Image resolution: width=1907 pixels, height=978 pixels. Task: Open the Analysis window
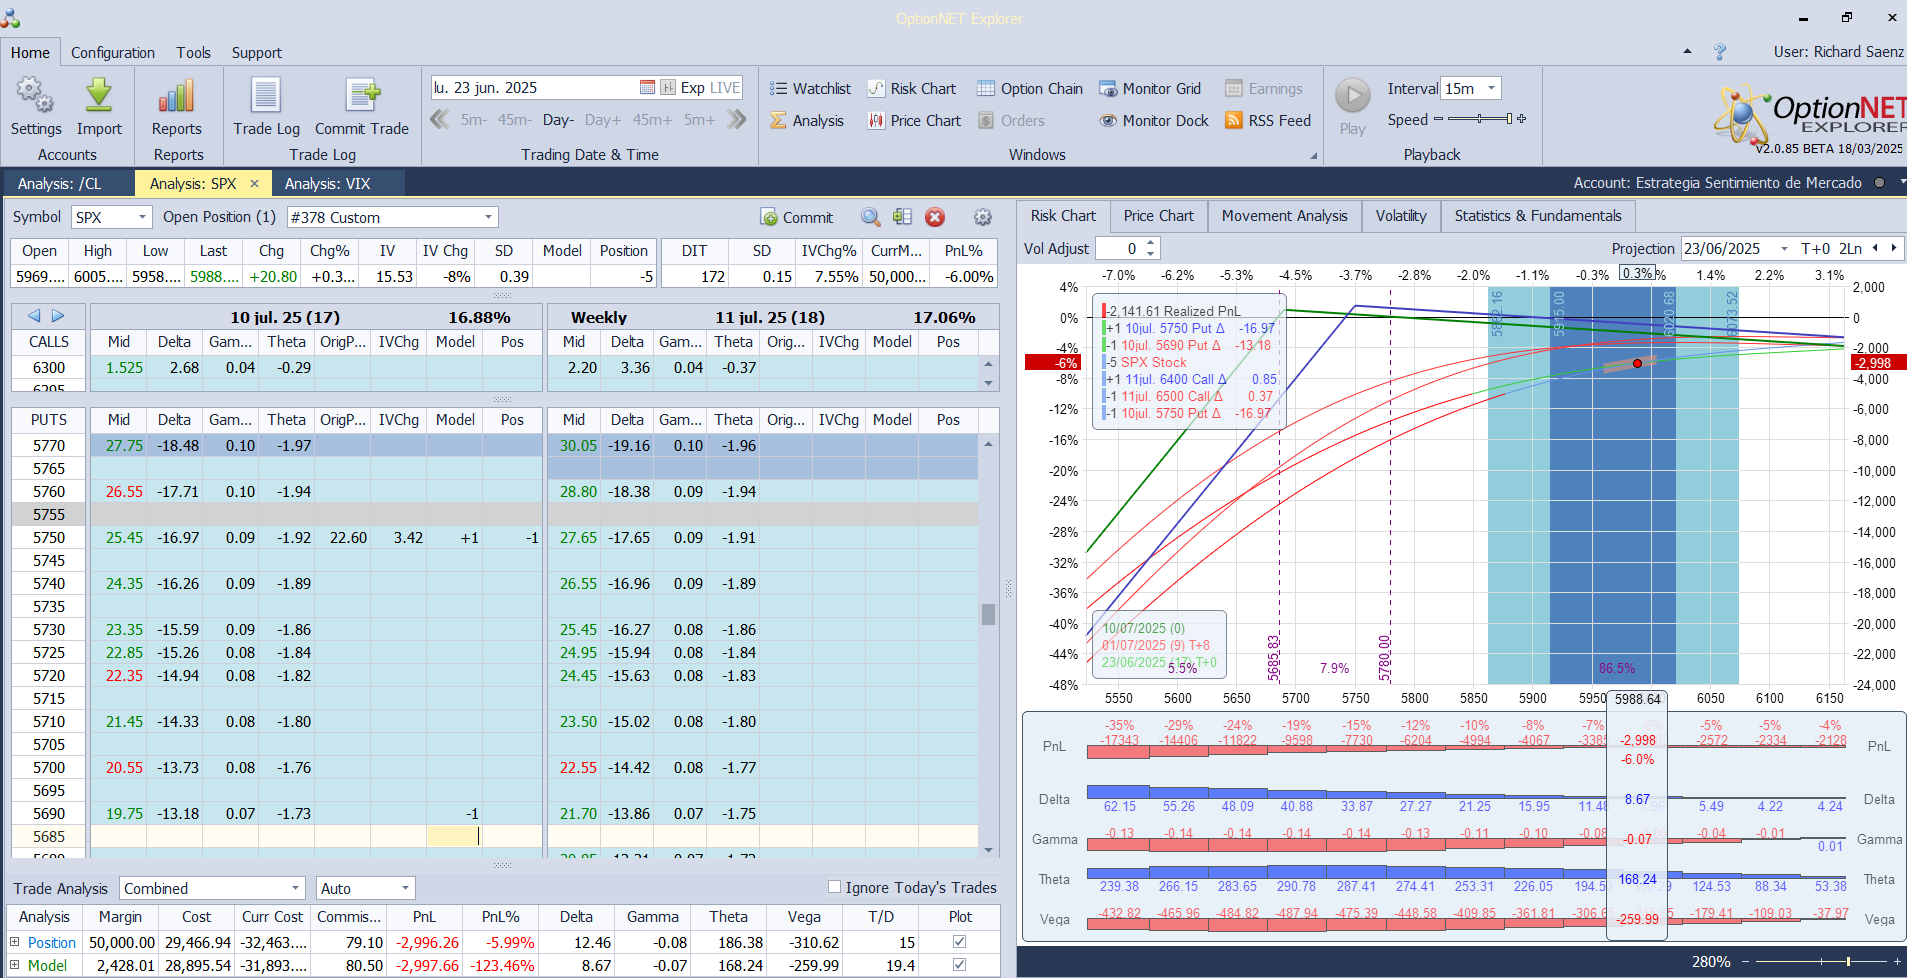[807, 120]
